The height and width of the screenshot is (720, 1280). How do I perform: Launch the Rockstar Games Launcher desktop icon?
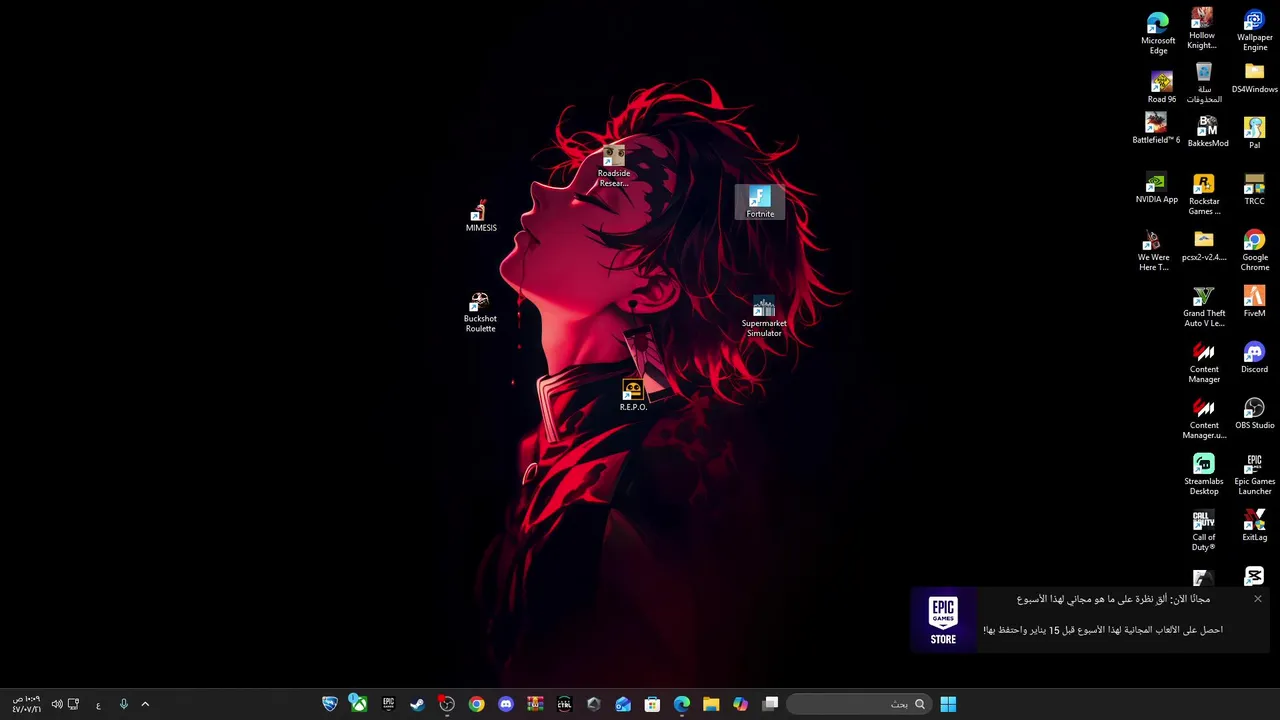(1203, 195)
